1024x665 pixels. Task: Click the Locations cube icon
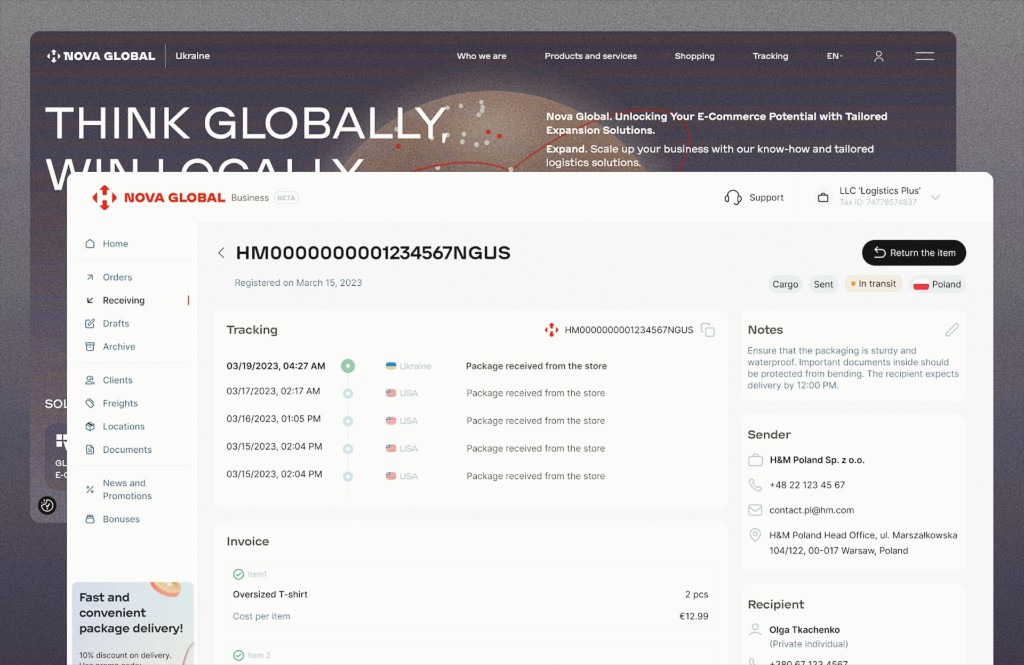coord(90,427)
